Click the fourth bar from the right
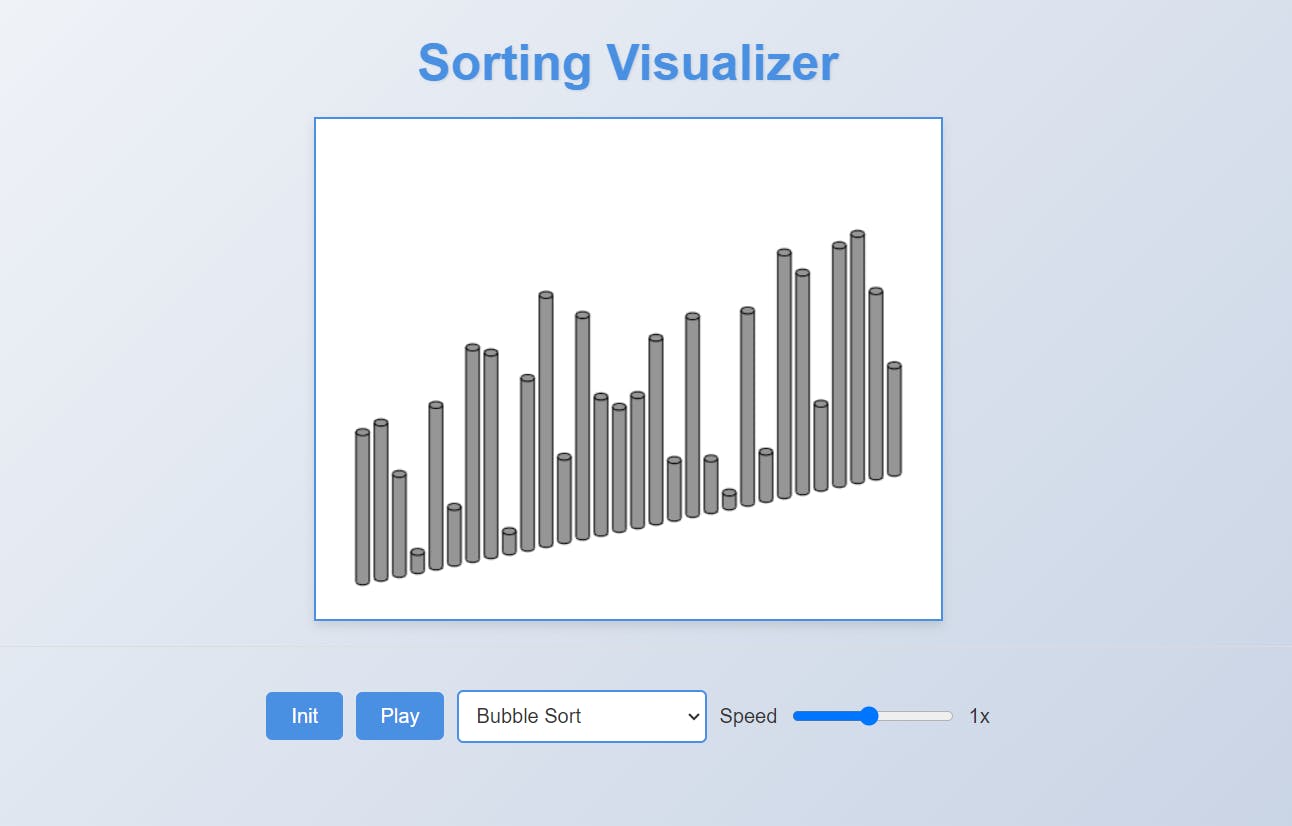The height and width of the screenshot is (826, 1292). click(x=839, y=365)
